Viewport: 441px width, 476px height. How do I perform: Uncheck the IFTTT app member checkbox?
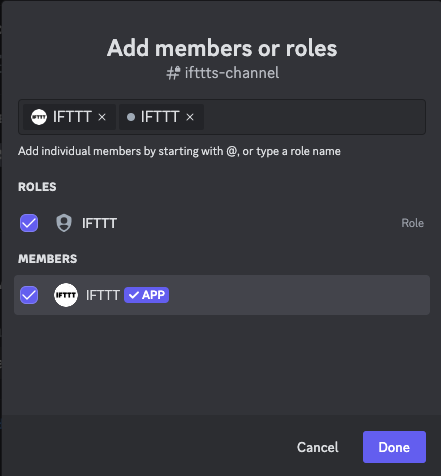point(29,295)
